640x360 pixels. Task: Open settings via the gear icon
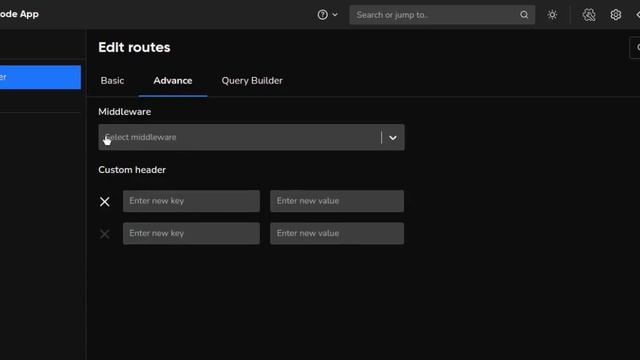[616, 15]
